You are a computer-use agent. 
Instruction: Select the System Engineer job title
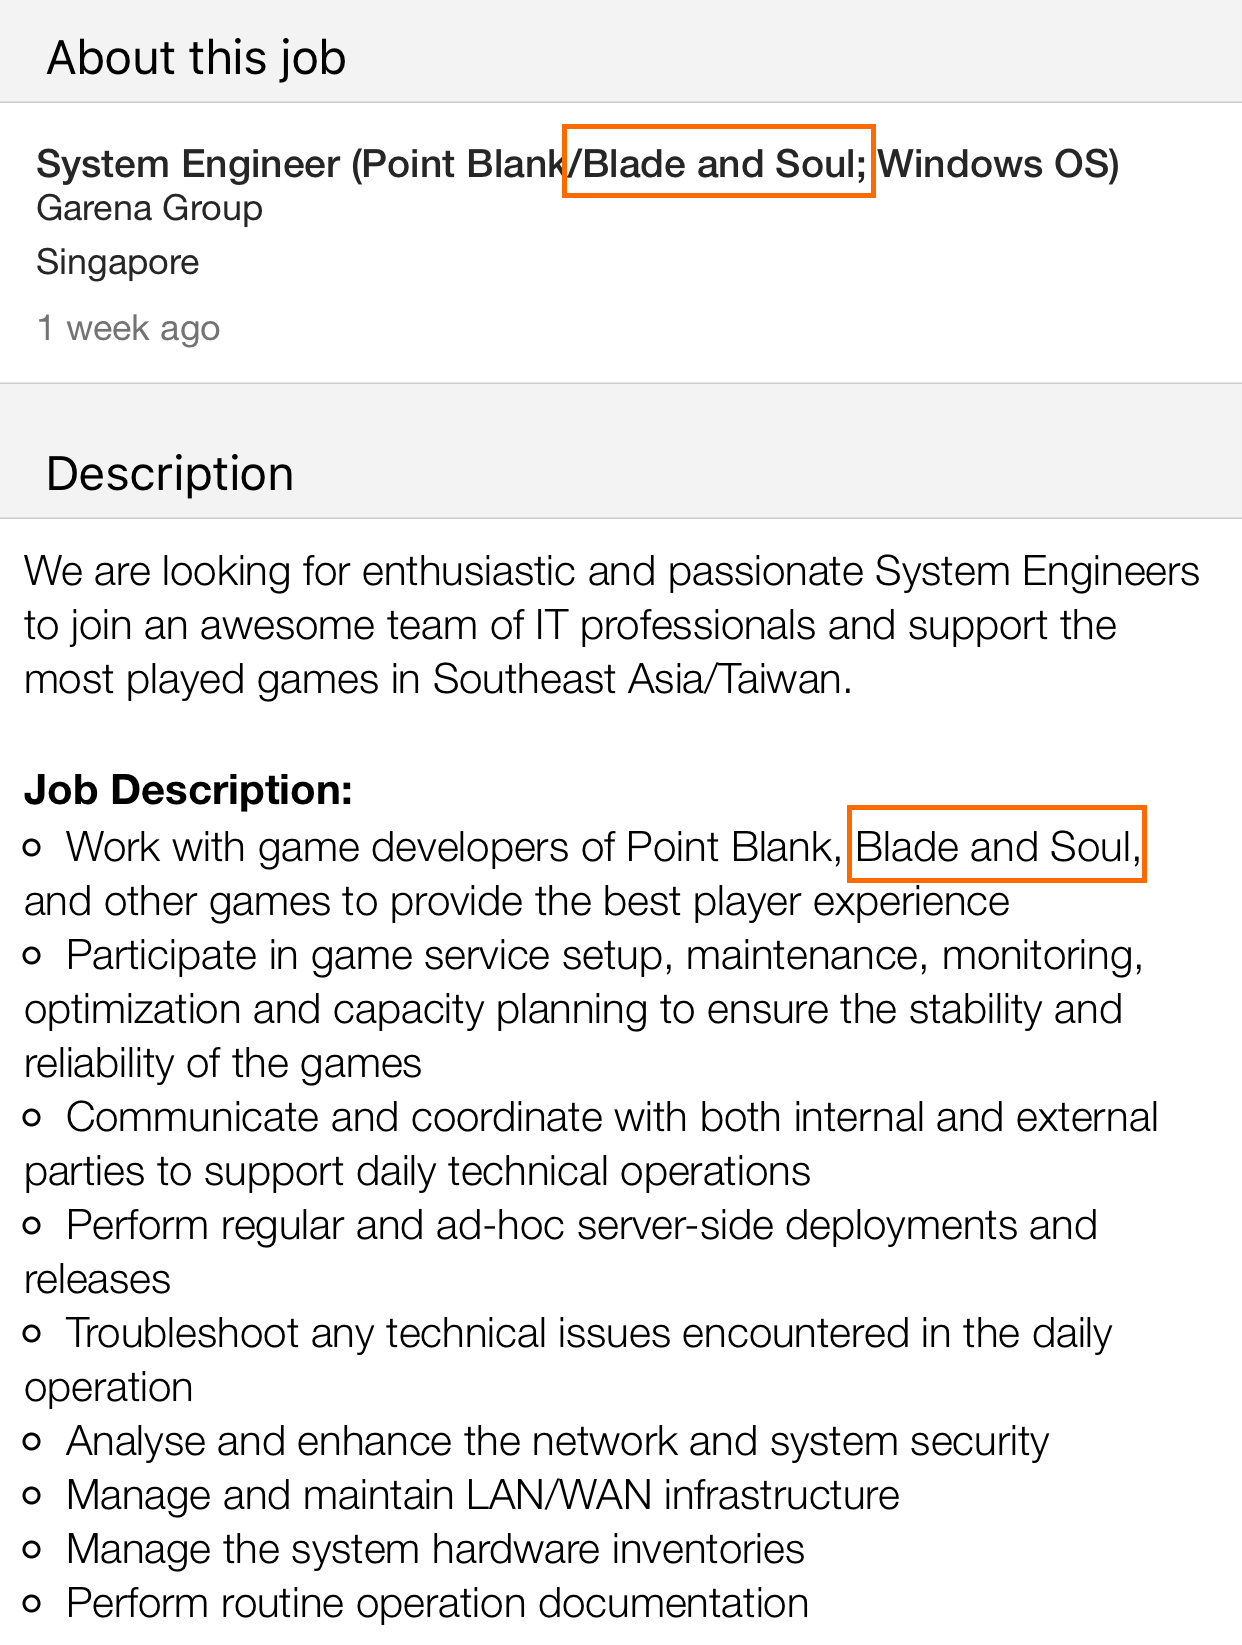pyautogui.click(x=577, y=163)
